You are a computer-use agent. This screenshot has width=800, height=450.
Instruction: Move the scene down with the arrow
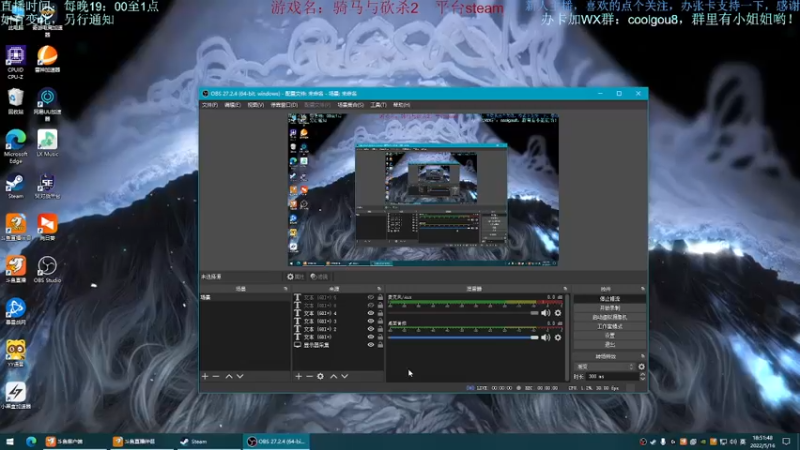click(x=240, y=376)
